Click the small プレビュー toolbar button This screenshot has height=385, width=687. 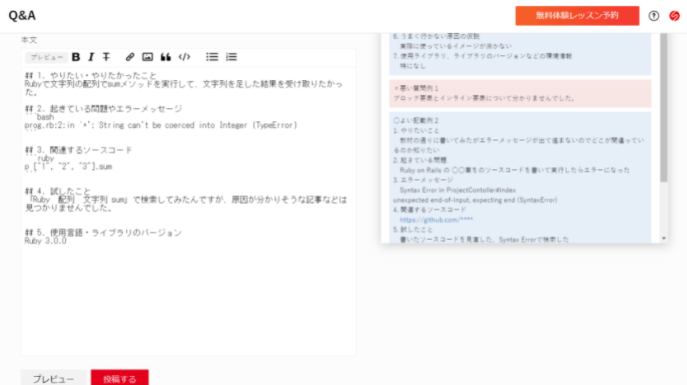[x=46, y=57]
